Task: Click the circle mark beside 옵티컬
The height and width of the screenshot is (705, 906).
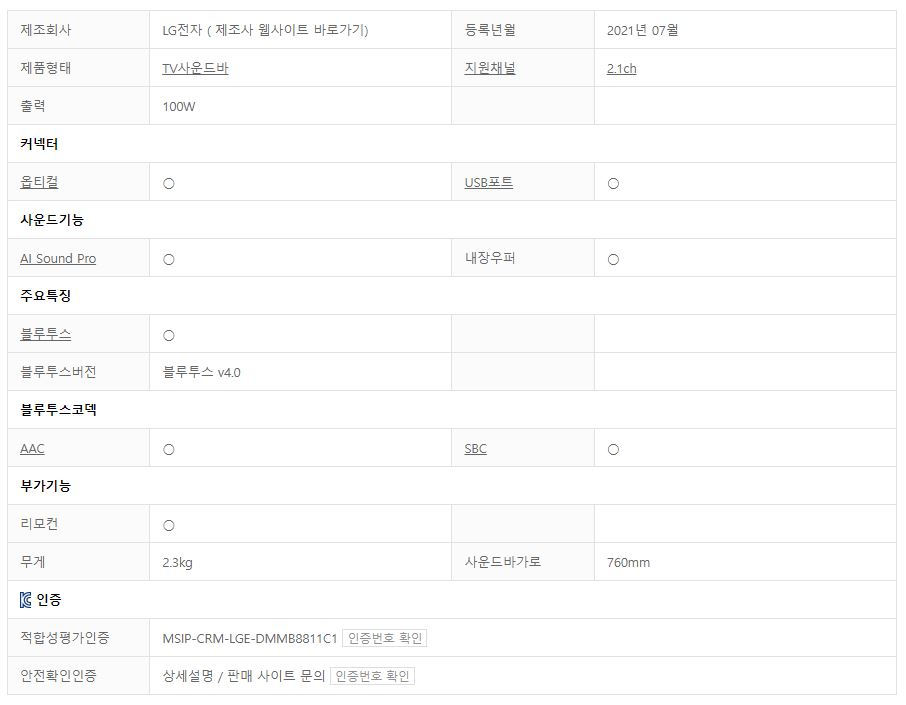Action: click(x=169, y=183)
